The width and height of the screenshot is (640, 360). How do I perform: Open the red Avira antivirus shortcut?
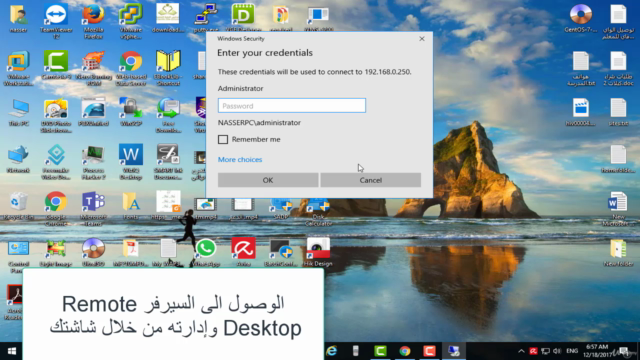[x=243, y=253]
